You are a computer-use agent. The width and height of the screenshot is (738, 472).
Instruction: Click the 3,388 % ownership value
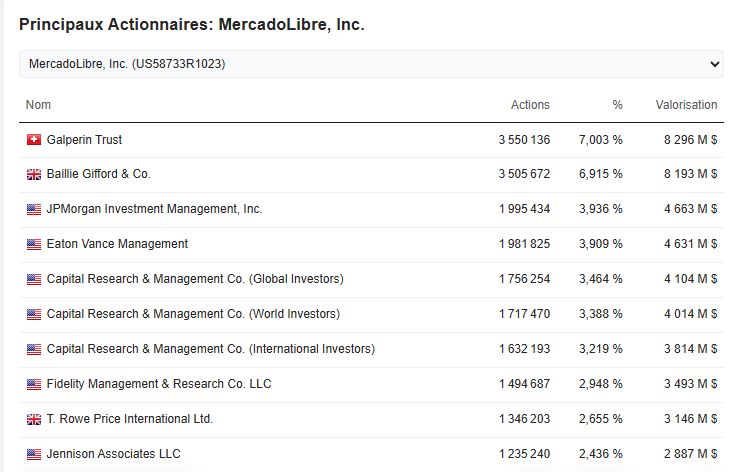(601, 314)
